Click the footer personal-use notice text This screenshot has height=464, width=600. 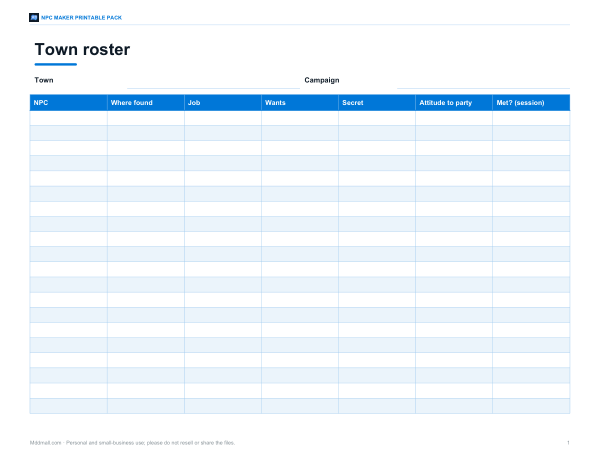click(x=132, y=443)
